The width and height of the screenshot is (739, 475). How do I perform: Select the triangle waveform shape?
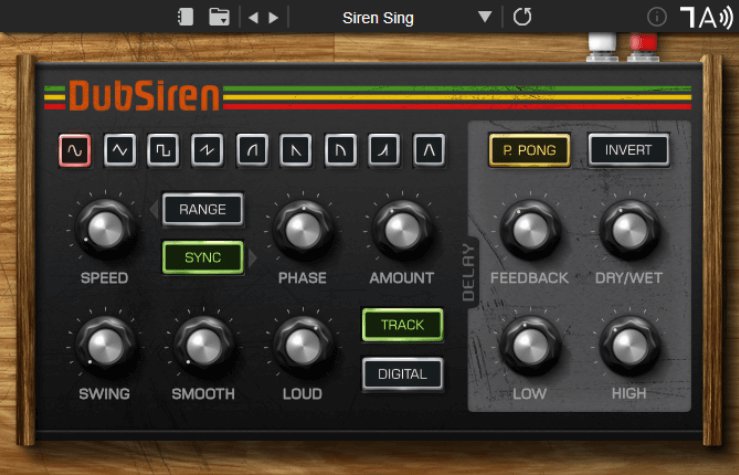click(x=120, y=150)
